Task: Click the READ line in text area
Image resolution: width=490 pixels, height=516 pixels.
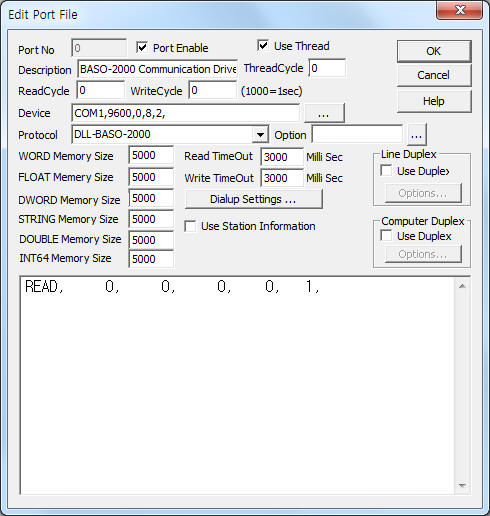Action: 172,287
